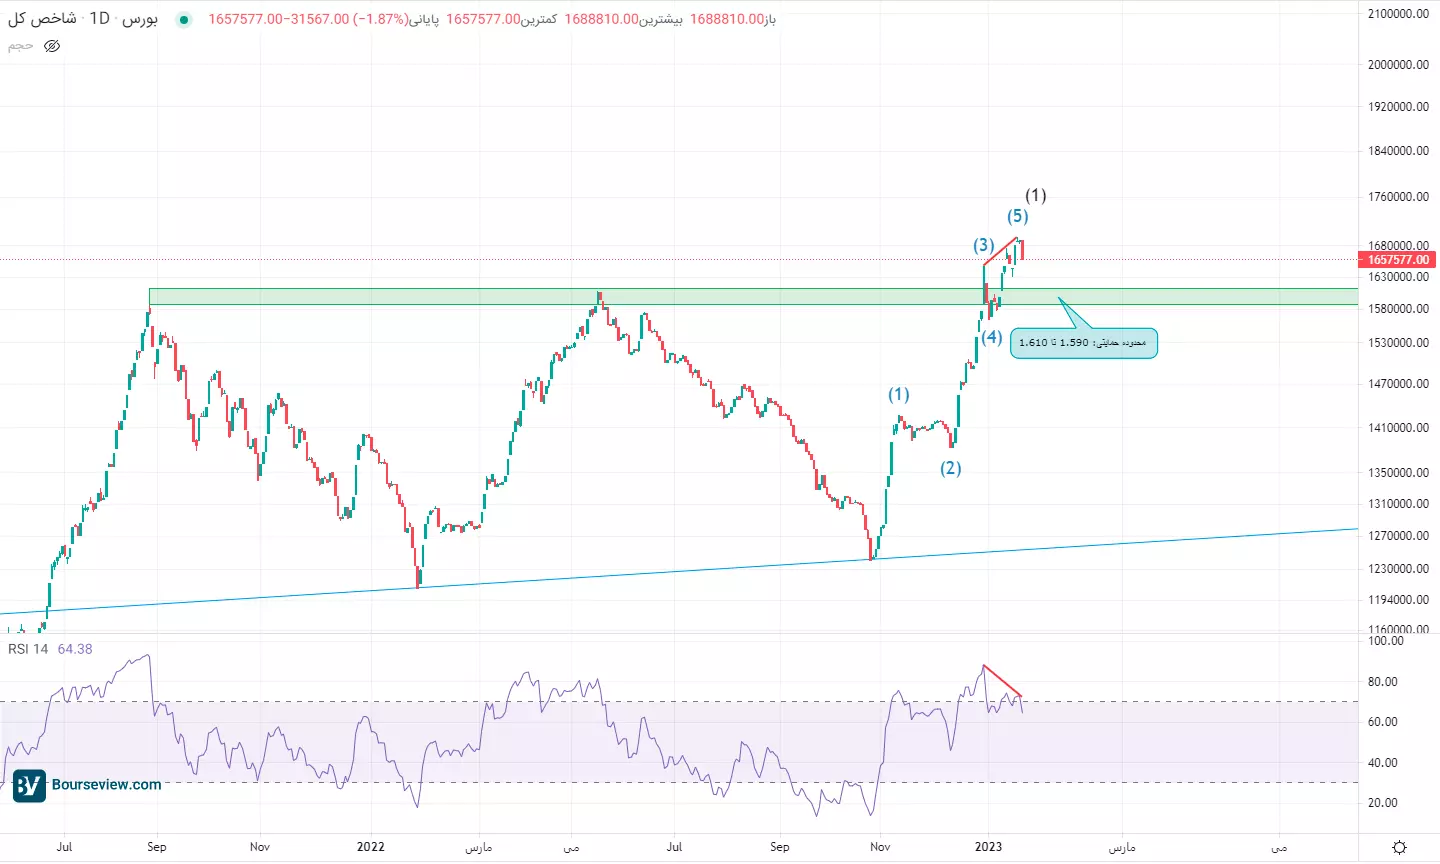Show the hidden volume indicator via eye icon
The image size is (1440, 864).
pos(52,46)
